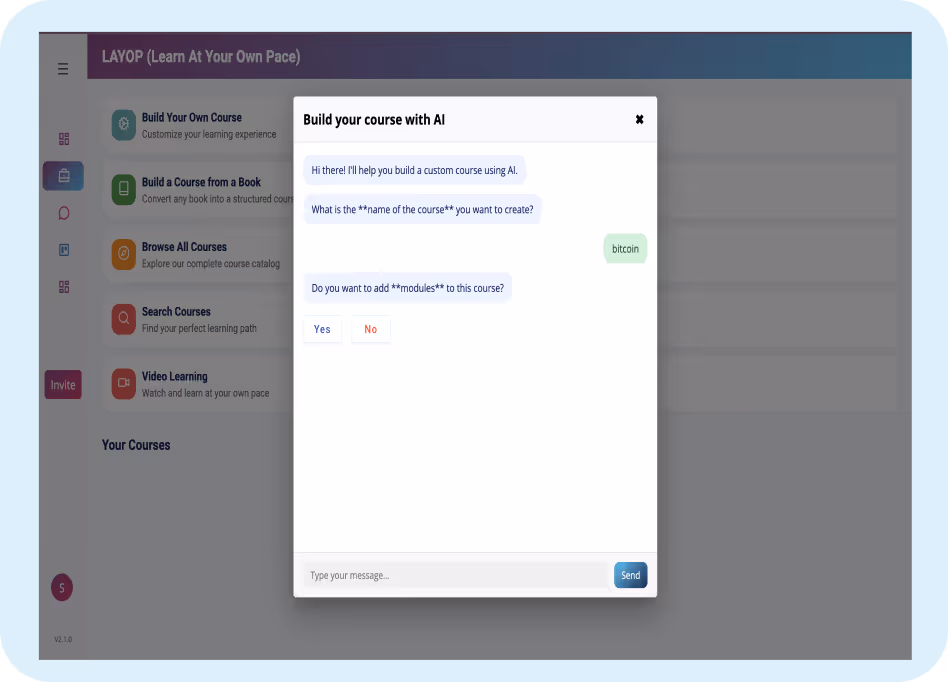Click the V2.1.0 version label
Viewport: 948px width, 682px height.
(63, 639)
